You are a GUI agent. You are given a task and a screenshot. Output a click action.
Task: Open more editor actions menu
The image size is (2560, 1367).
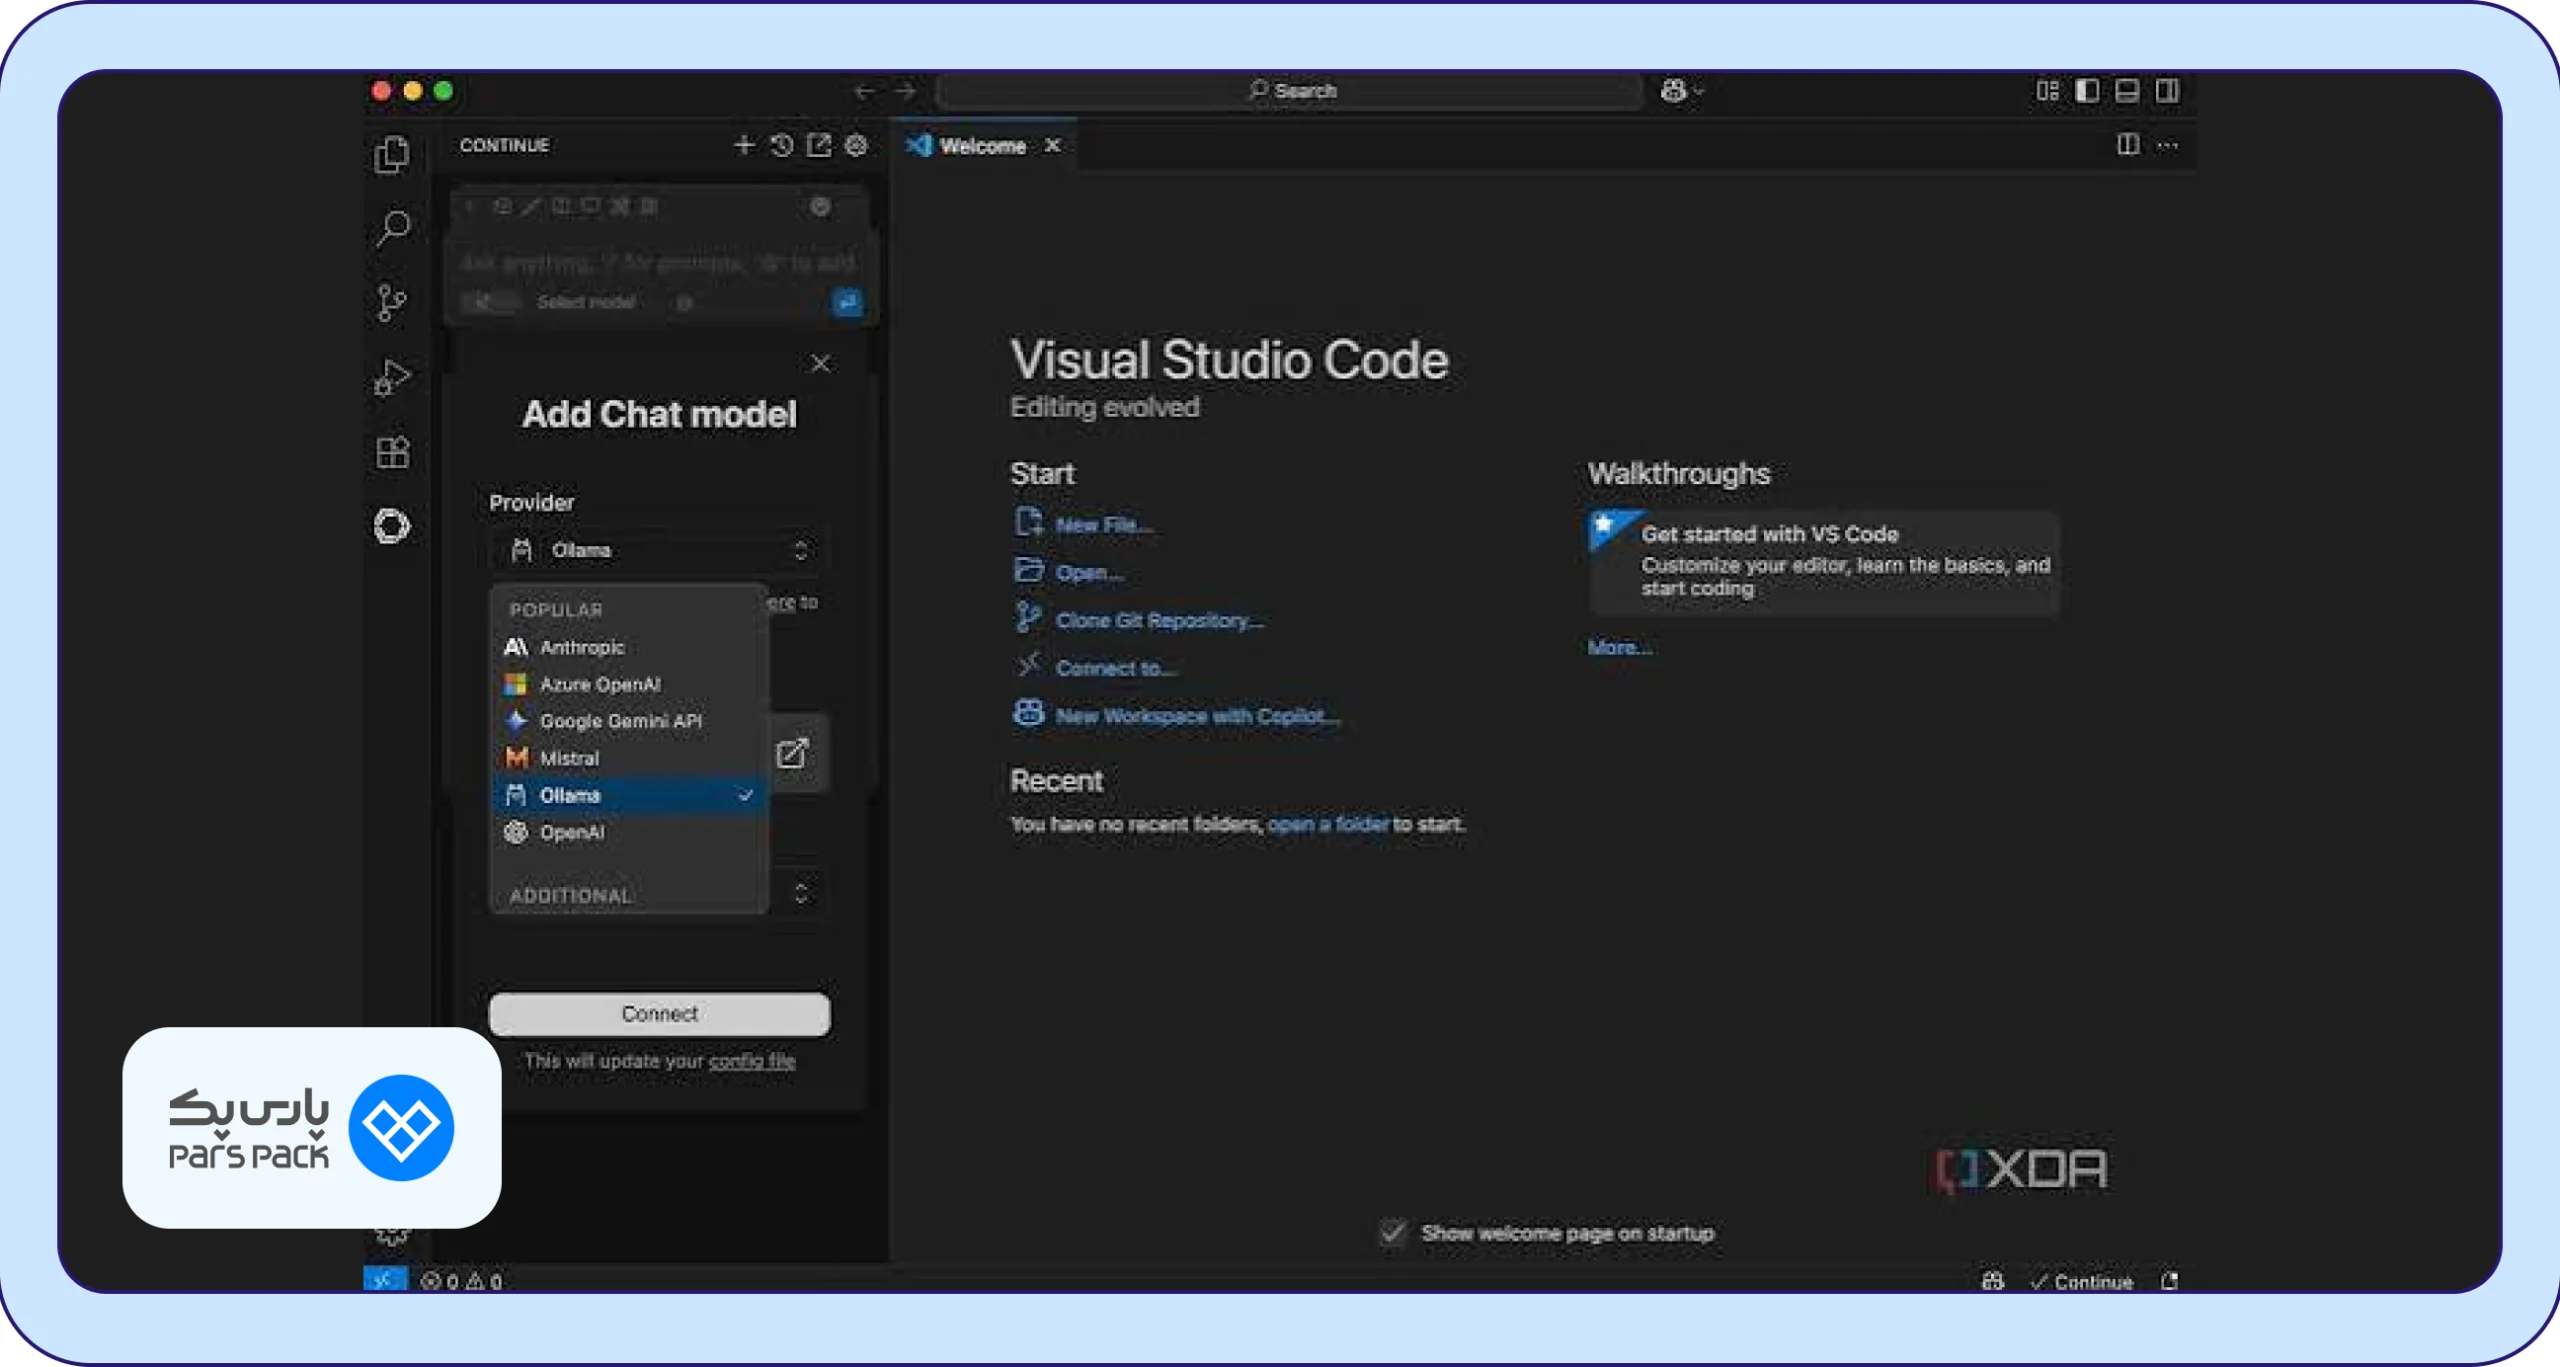[x=2167, y=146]
